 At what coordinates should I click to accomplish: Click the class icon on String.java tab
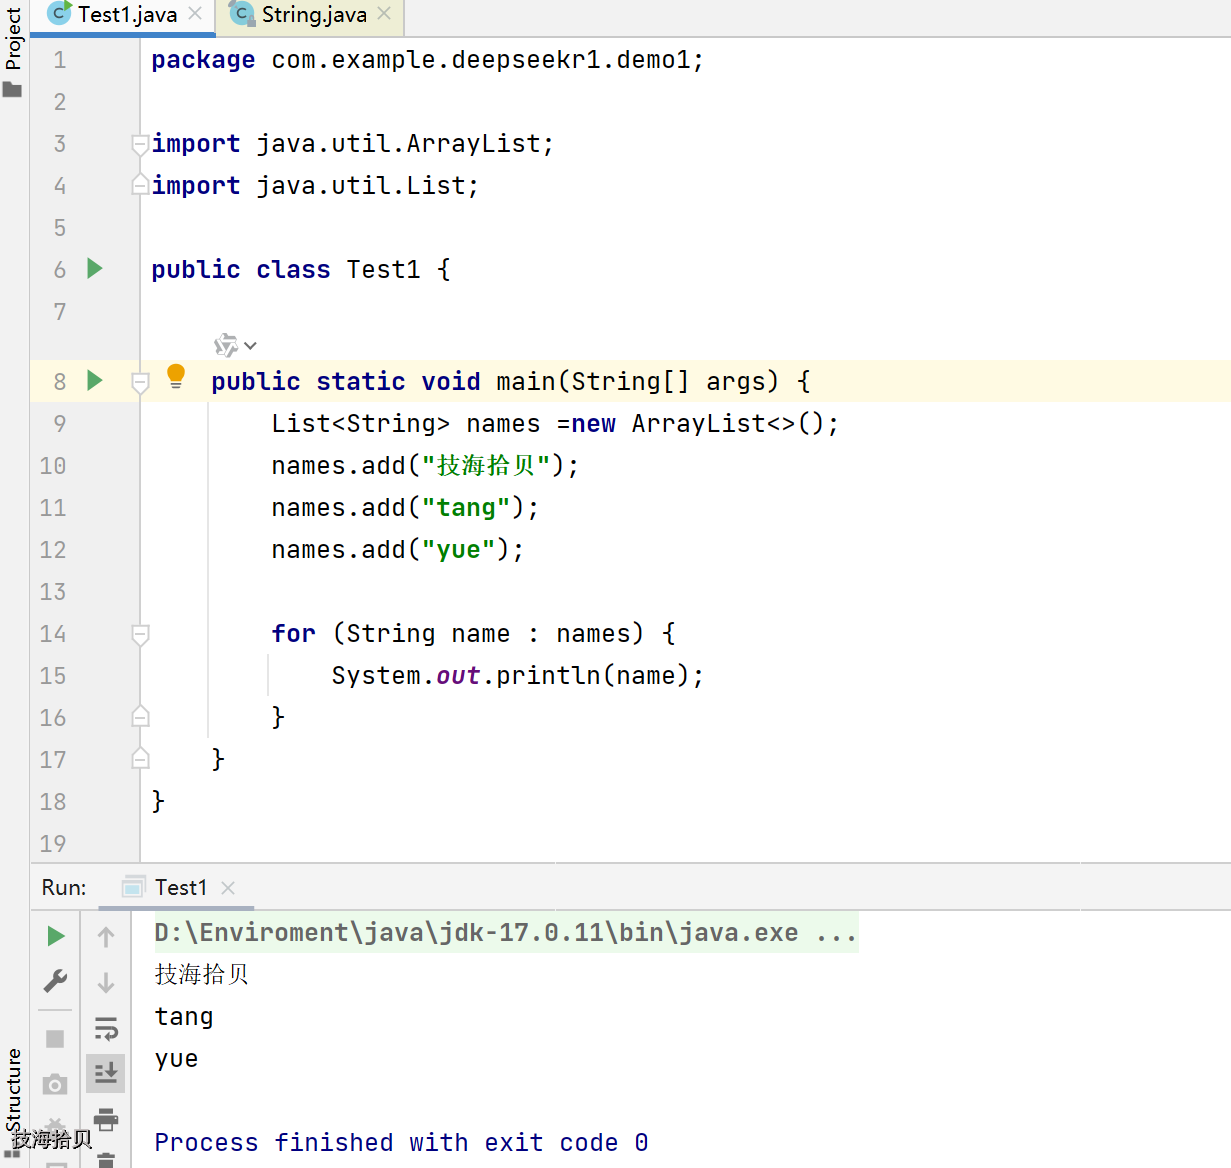coord(241,14)
